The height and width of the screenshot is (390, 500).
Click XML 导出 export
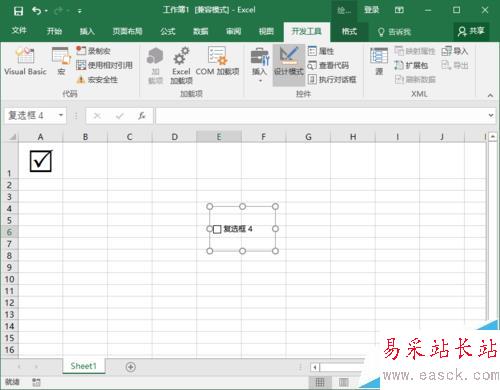pos(455,65)
